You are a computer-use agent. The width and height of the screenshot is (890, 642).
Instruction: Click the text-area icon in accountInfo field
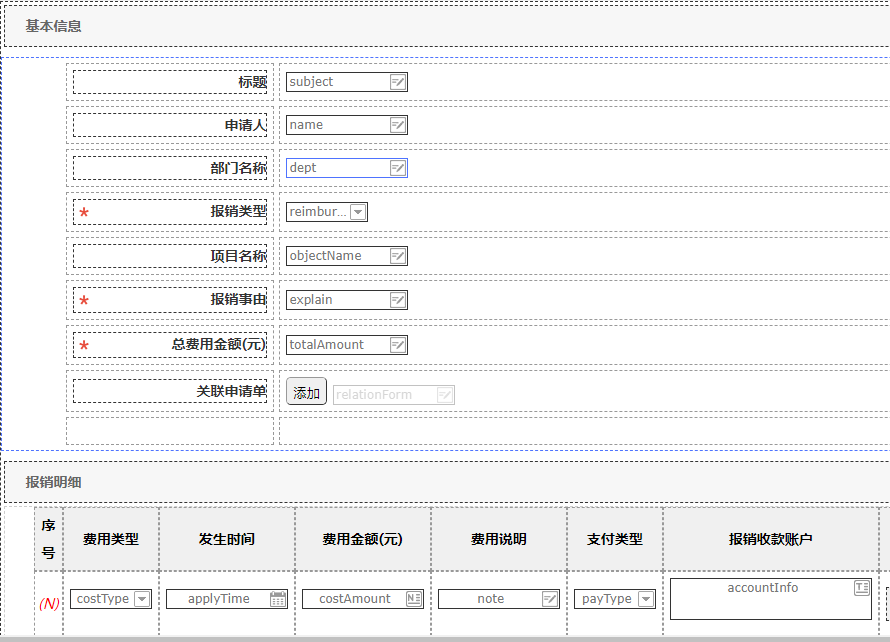(862, 588)
